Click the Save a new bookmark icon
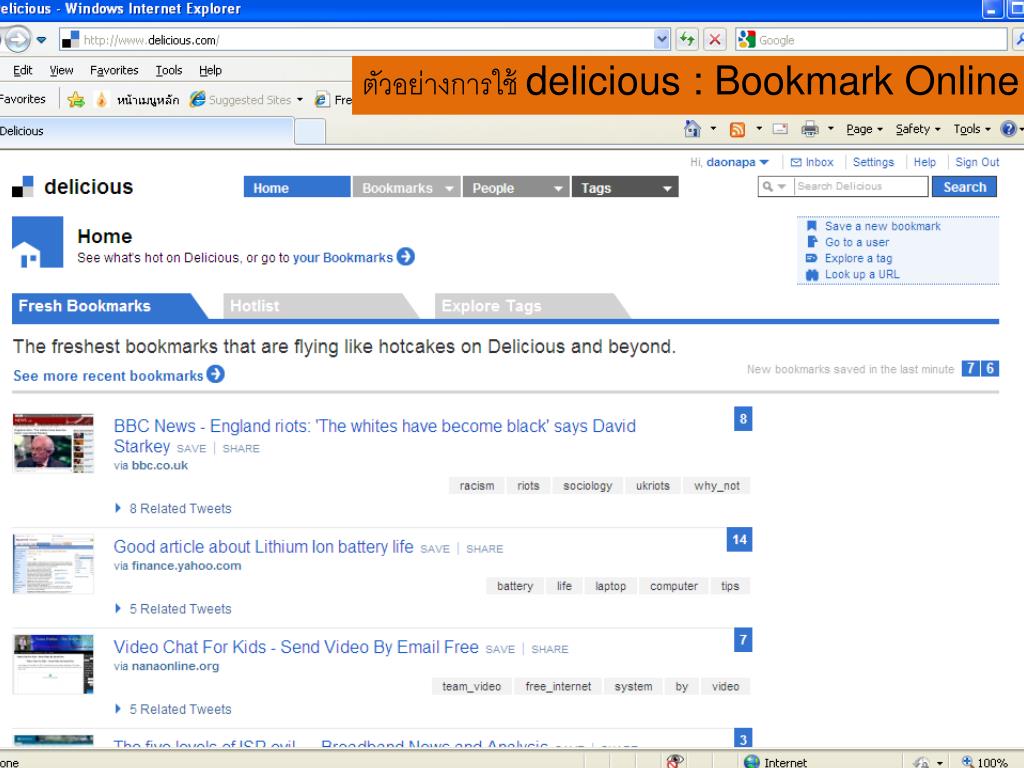The width and height of the screenshot is (1024, 768). [812, 226]
